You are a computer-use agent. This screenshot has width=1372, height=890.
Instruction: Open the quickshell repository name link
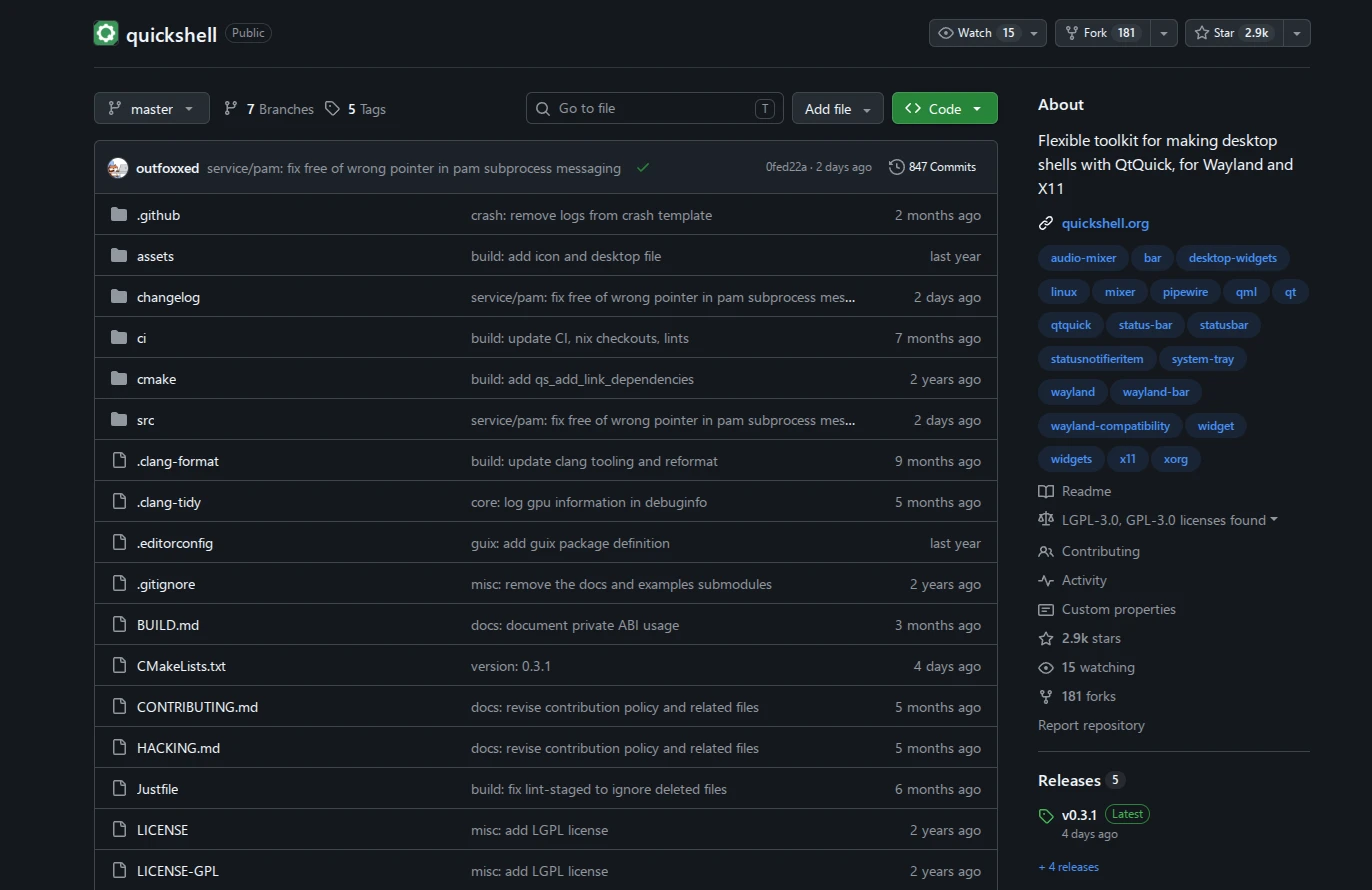(x=171, y=34)
